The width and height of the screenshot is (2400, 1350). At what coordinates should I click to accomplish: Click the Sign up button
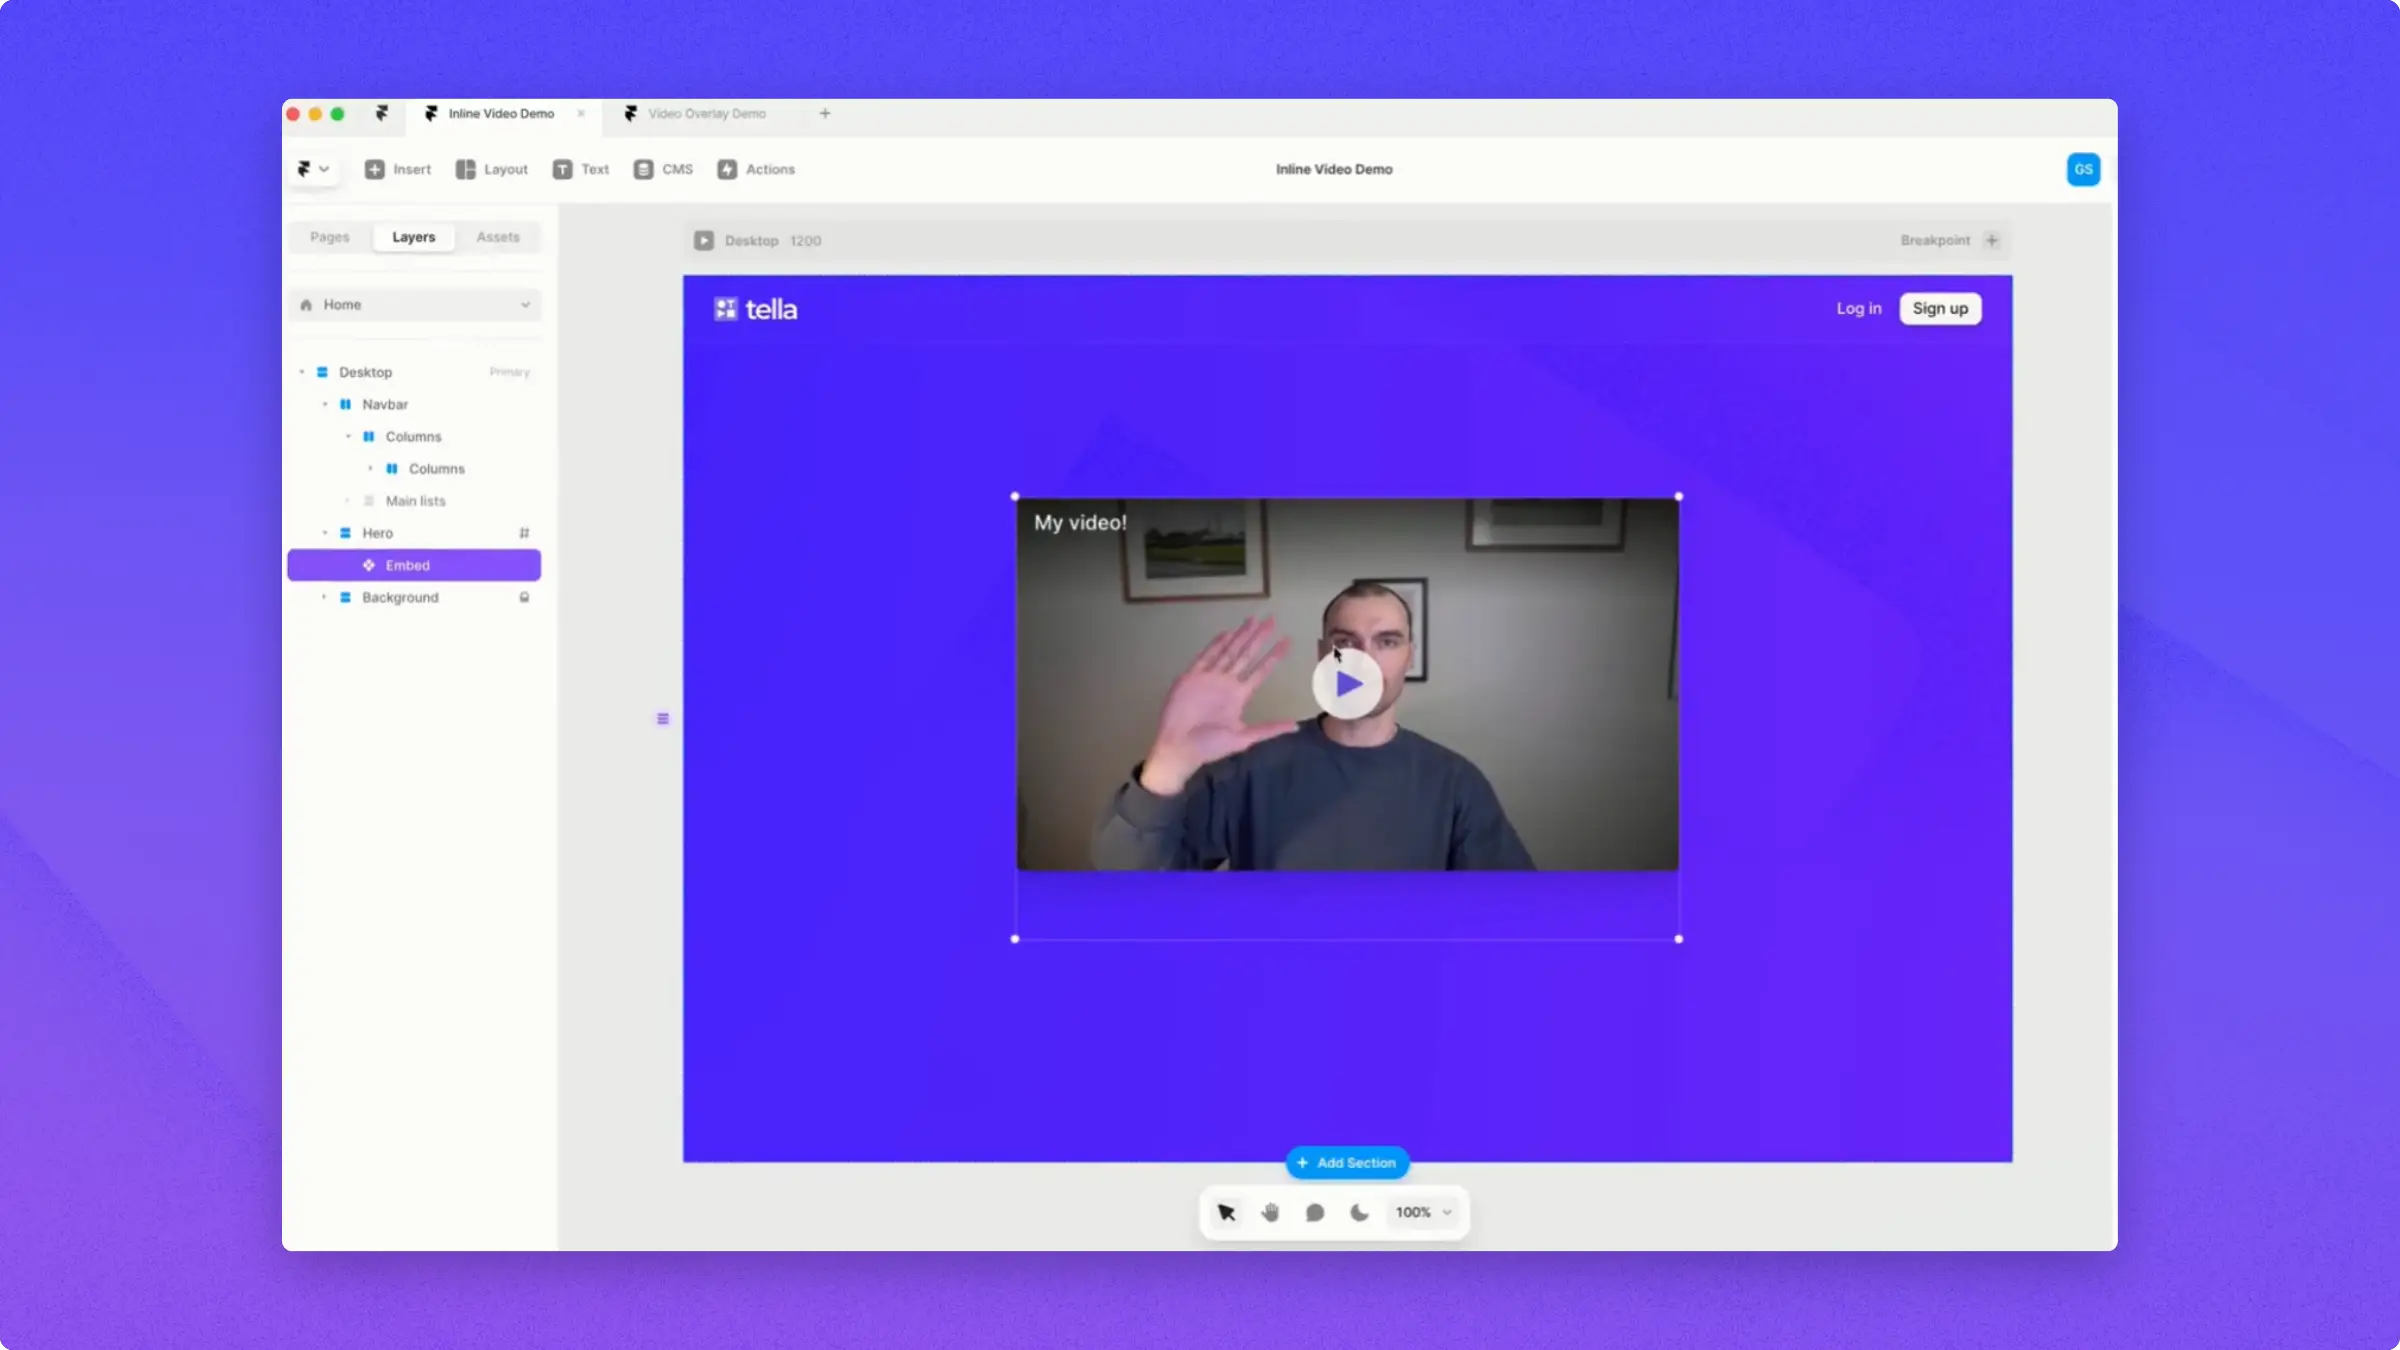[1939, 308]
